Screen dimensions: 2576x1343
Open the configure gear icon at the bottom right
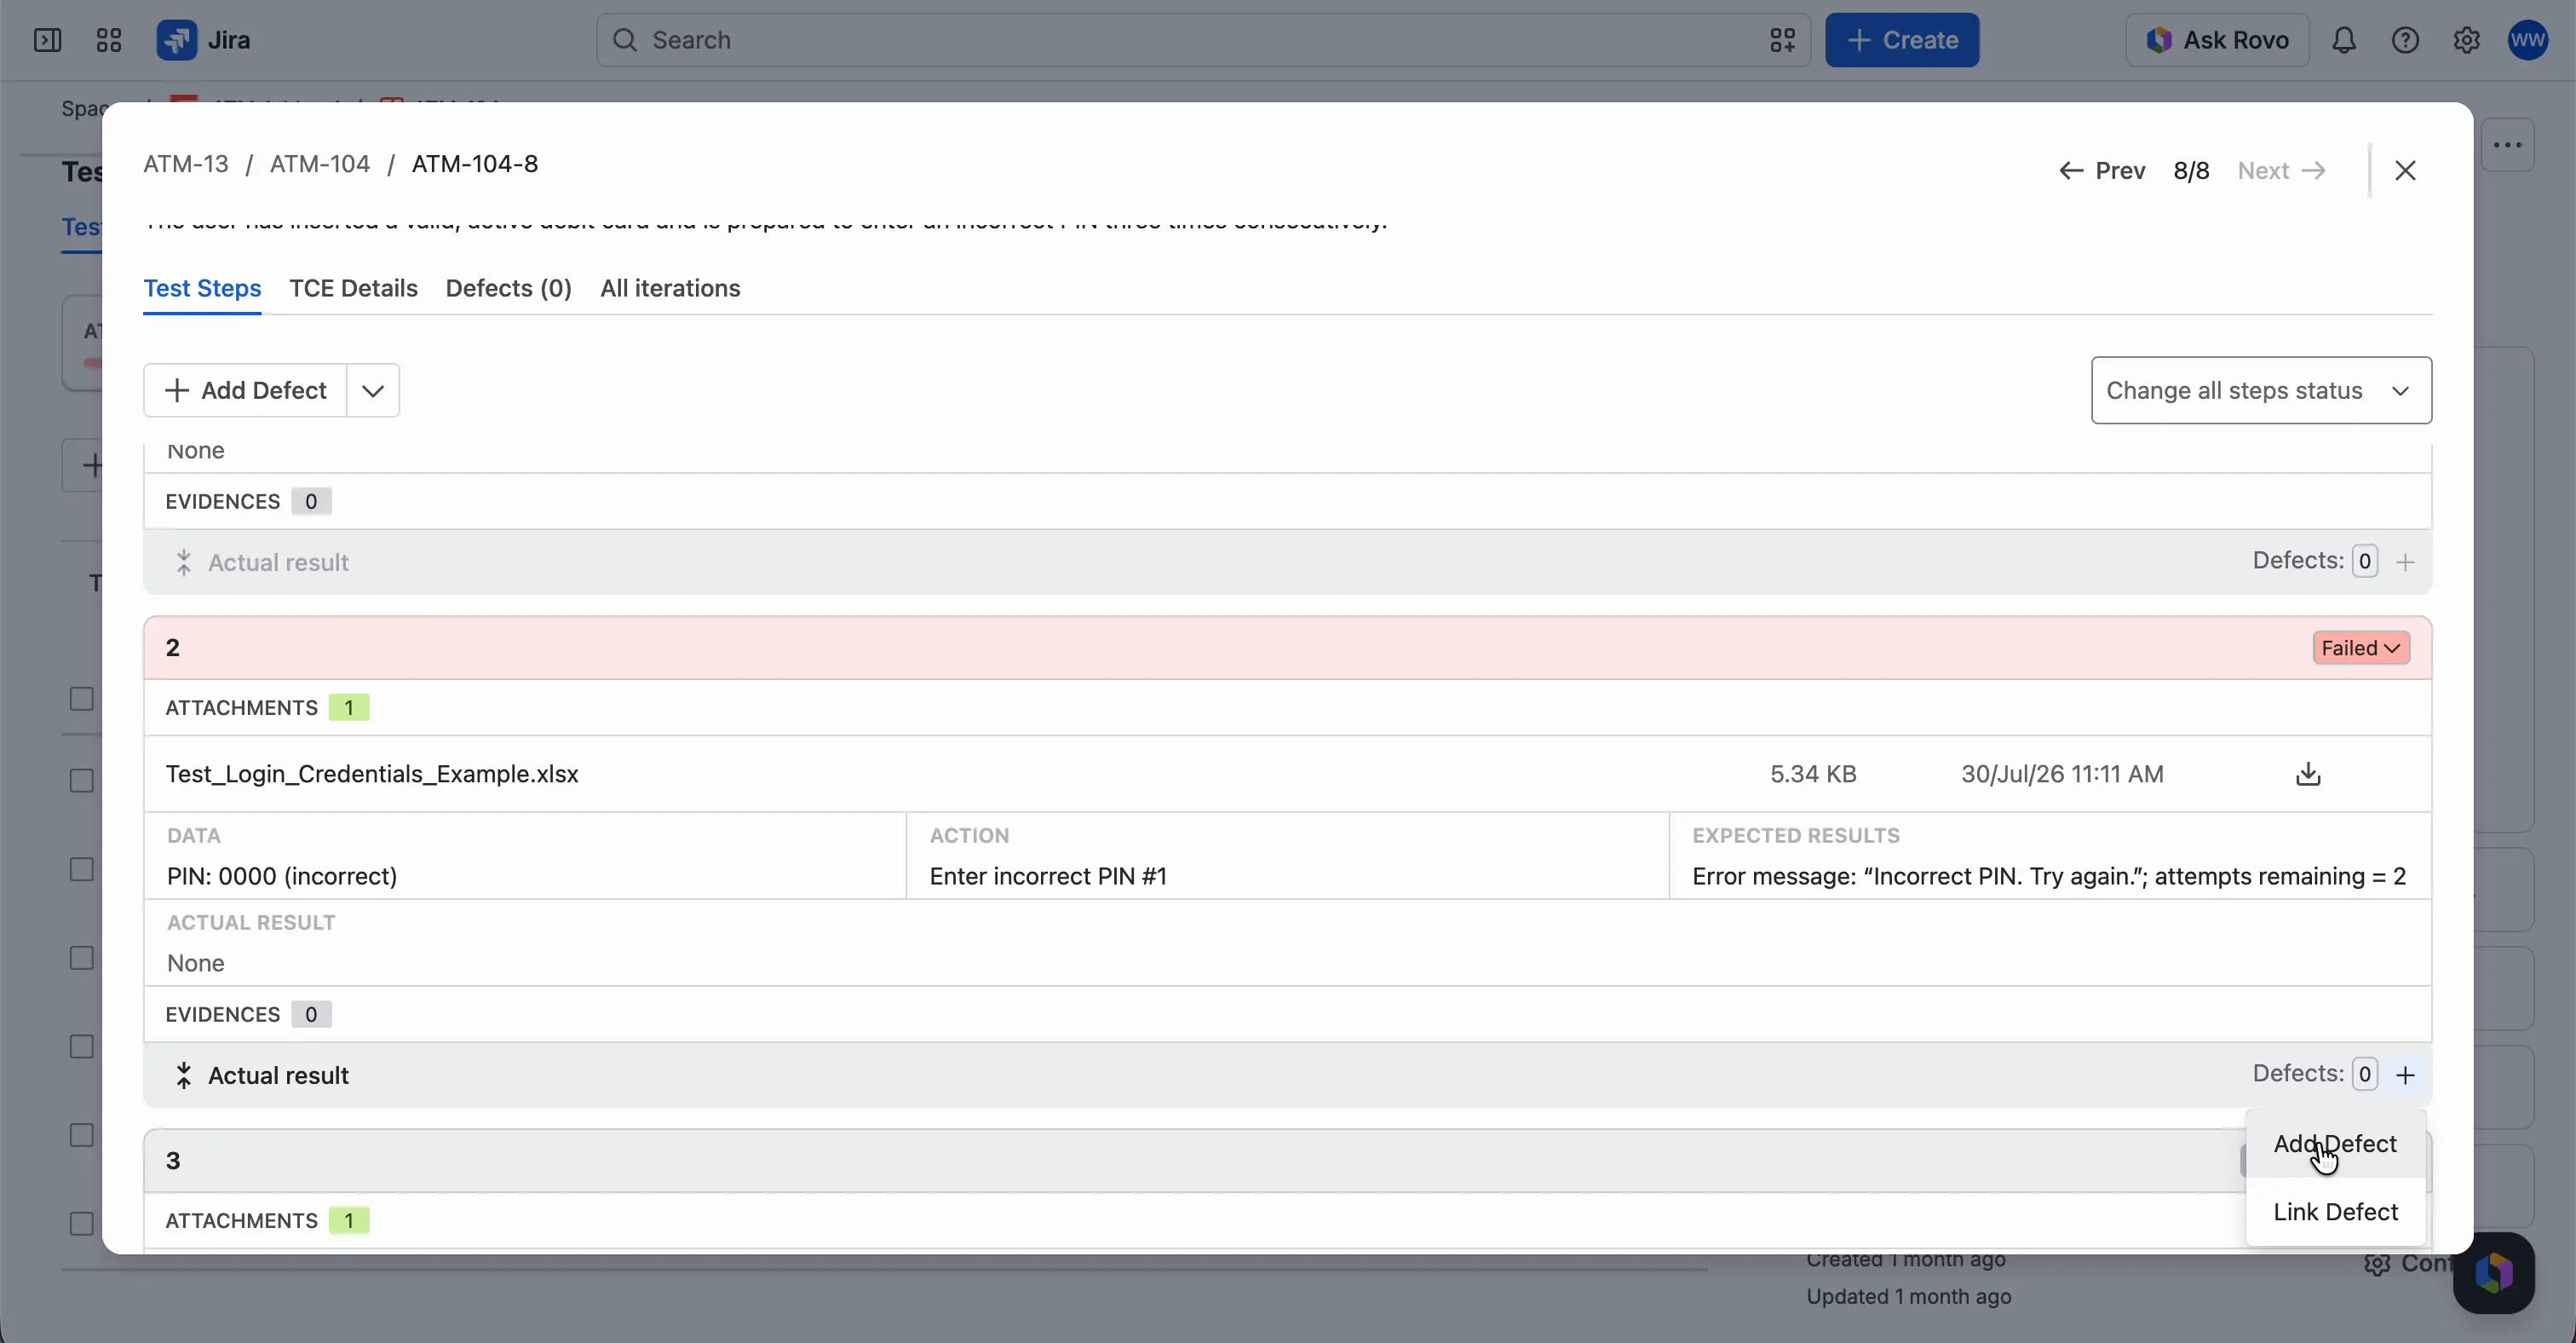2377,1264
